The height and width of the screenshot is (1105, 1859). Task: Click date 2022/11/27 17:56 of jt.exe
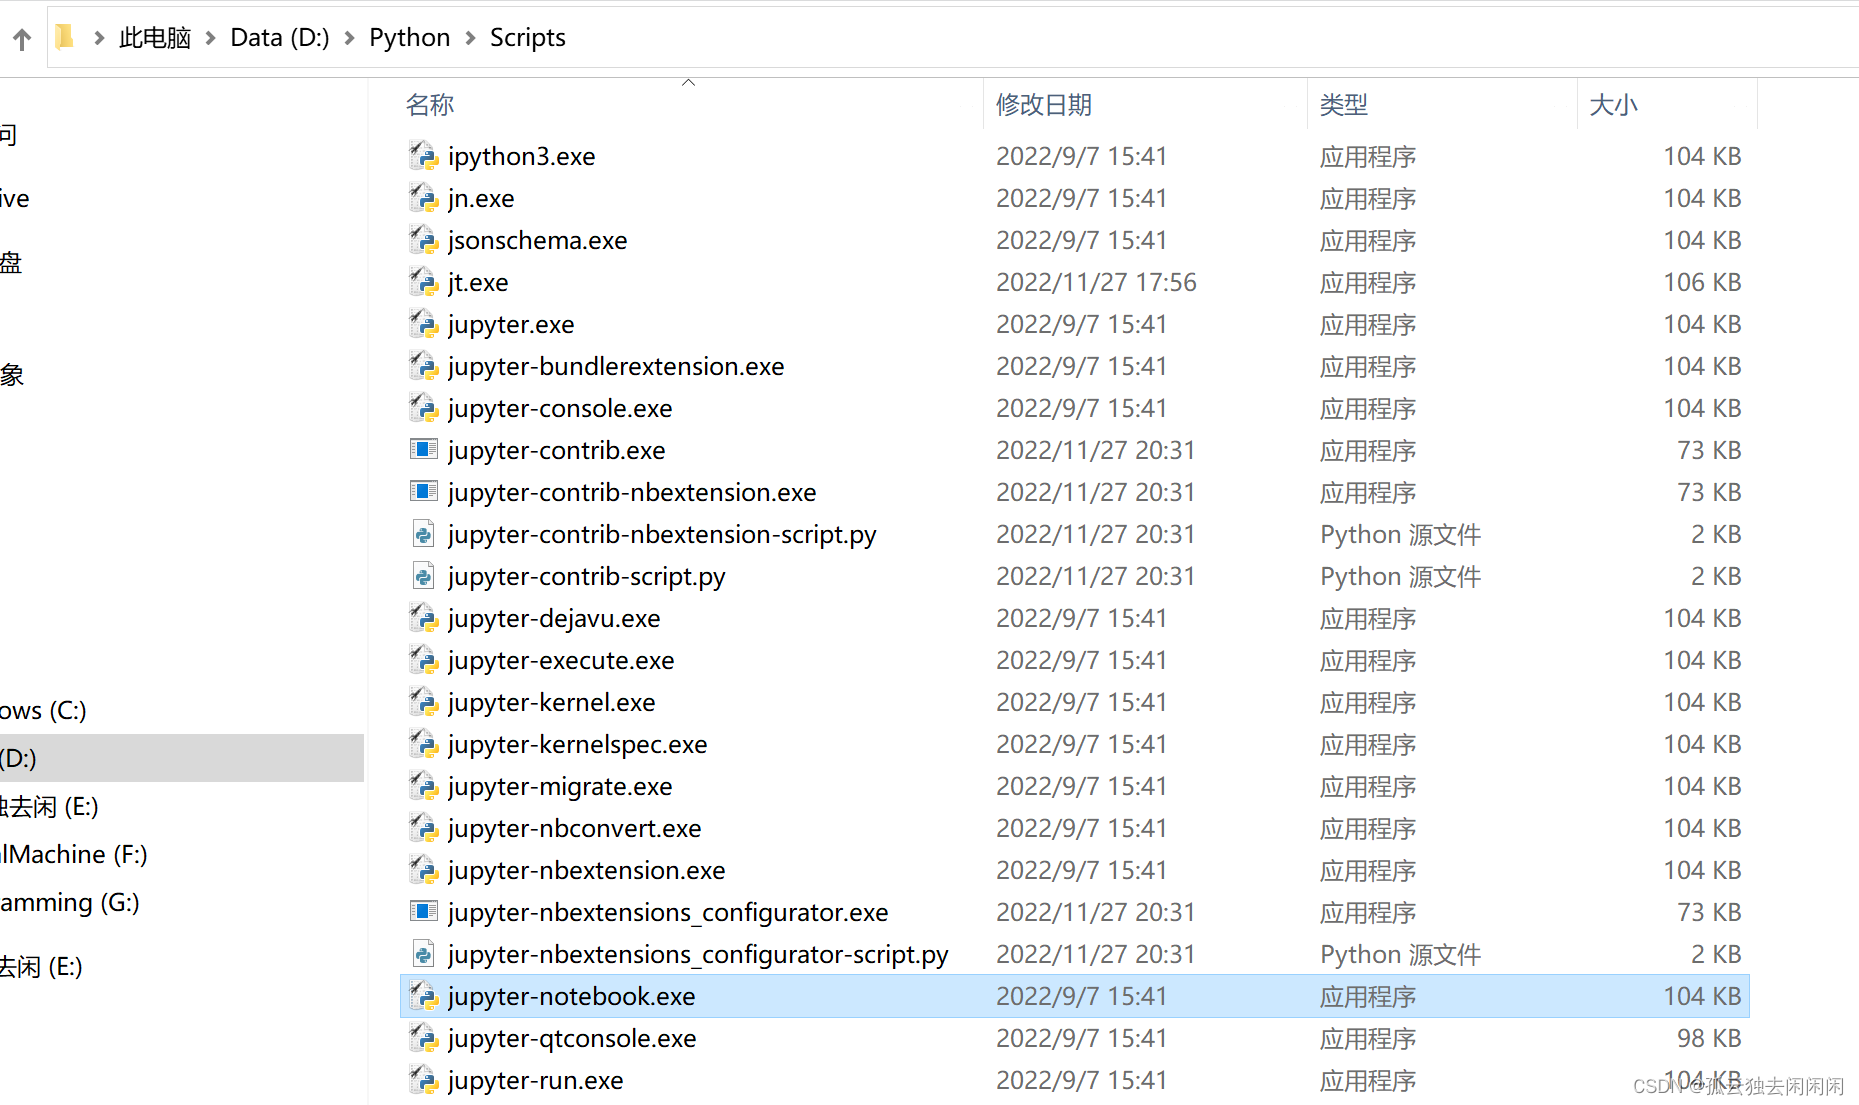click(1096, 282)
